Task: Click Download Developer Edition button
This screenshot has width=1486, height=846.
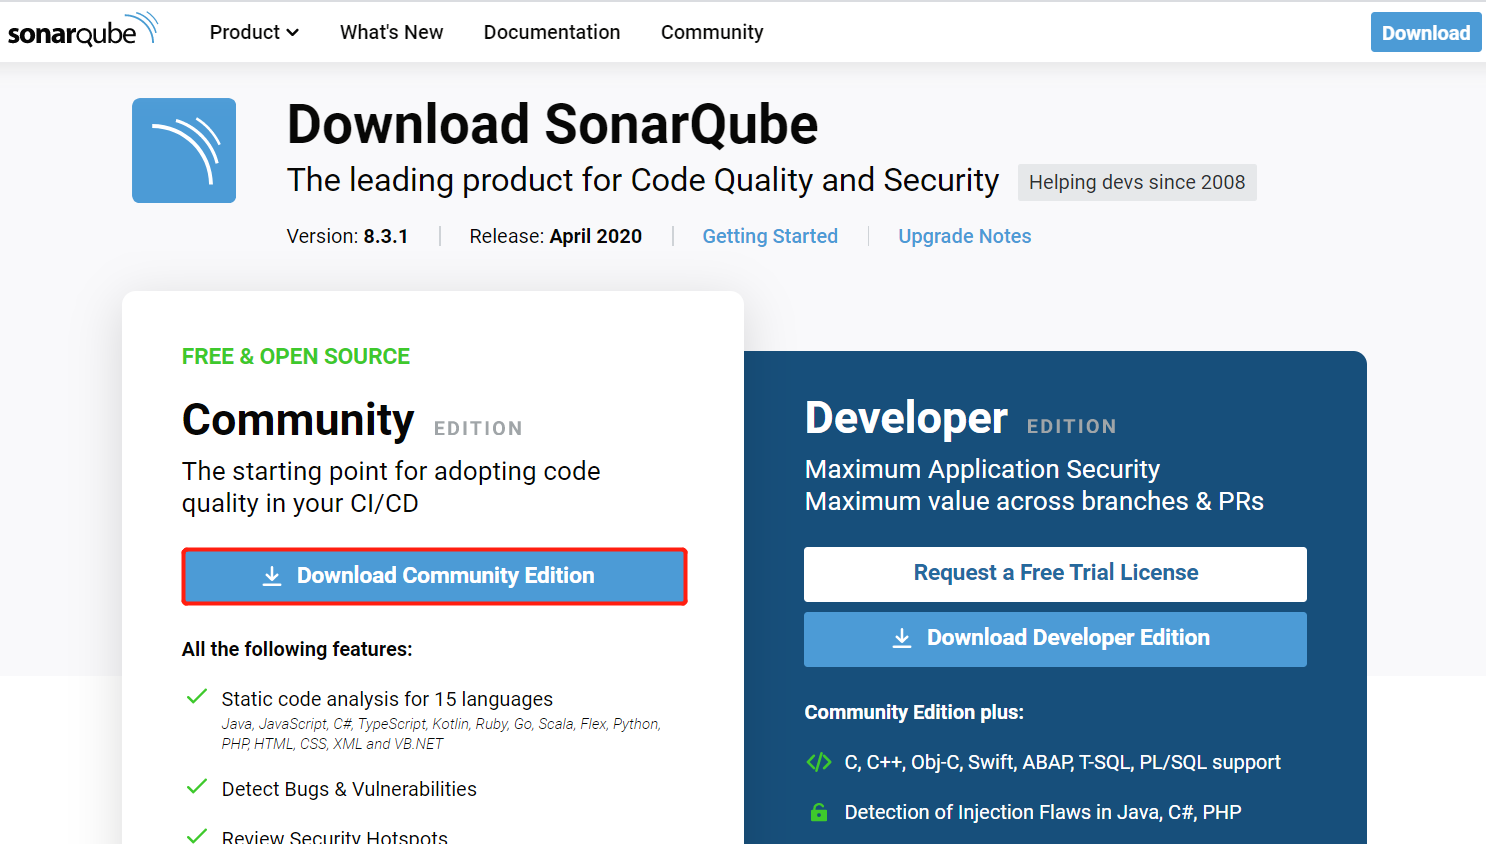Action: click(x=1055, y=639)
